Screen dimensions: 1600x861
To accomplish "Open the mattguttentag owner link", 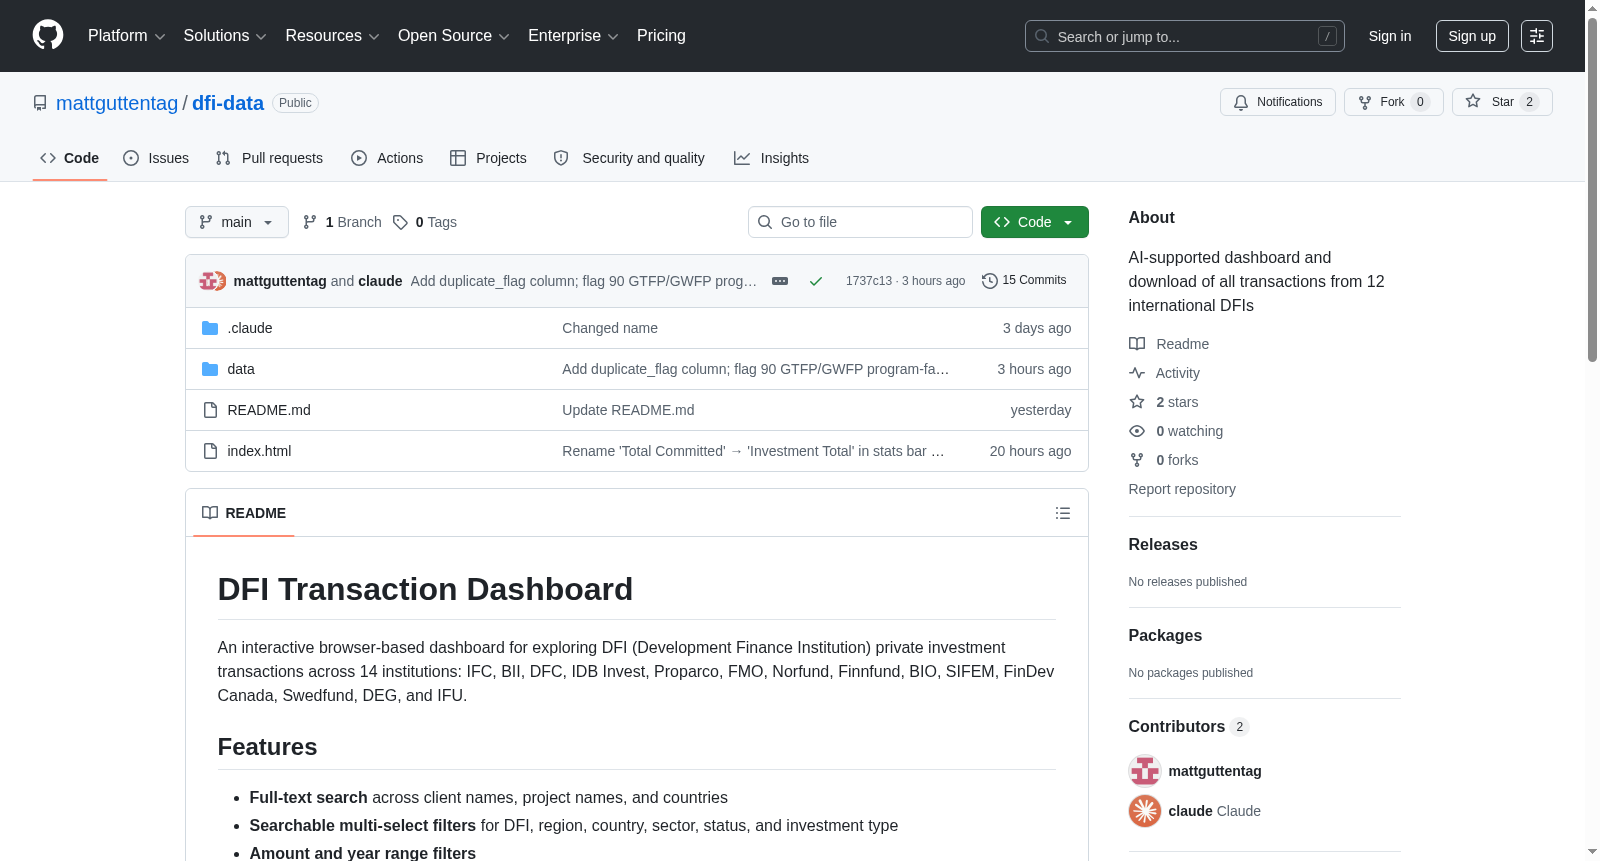I will [117, 103].
